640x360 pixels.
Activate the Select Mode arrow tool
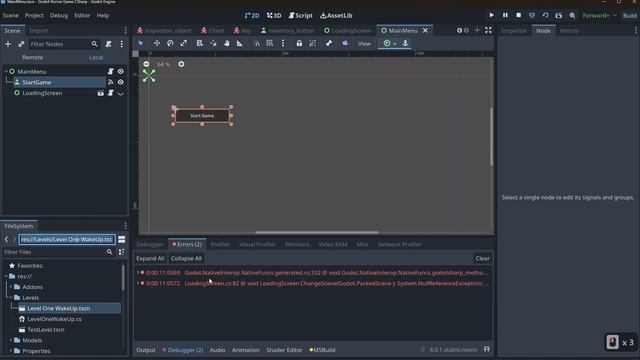pos(140,43)
